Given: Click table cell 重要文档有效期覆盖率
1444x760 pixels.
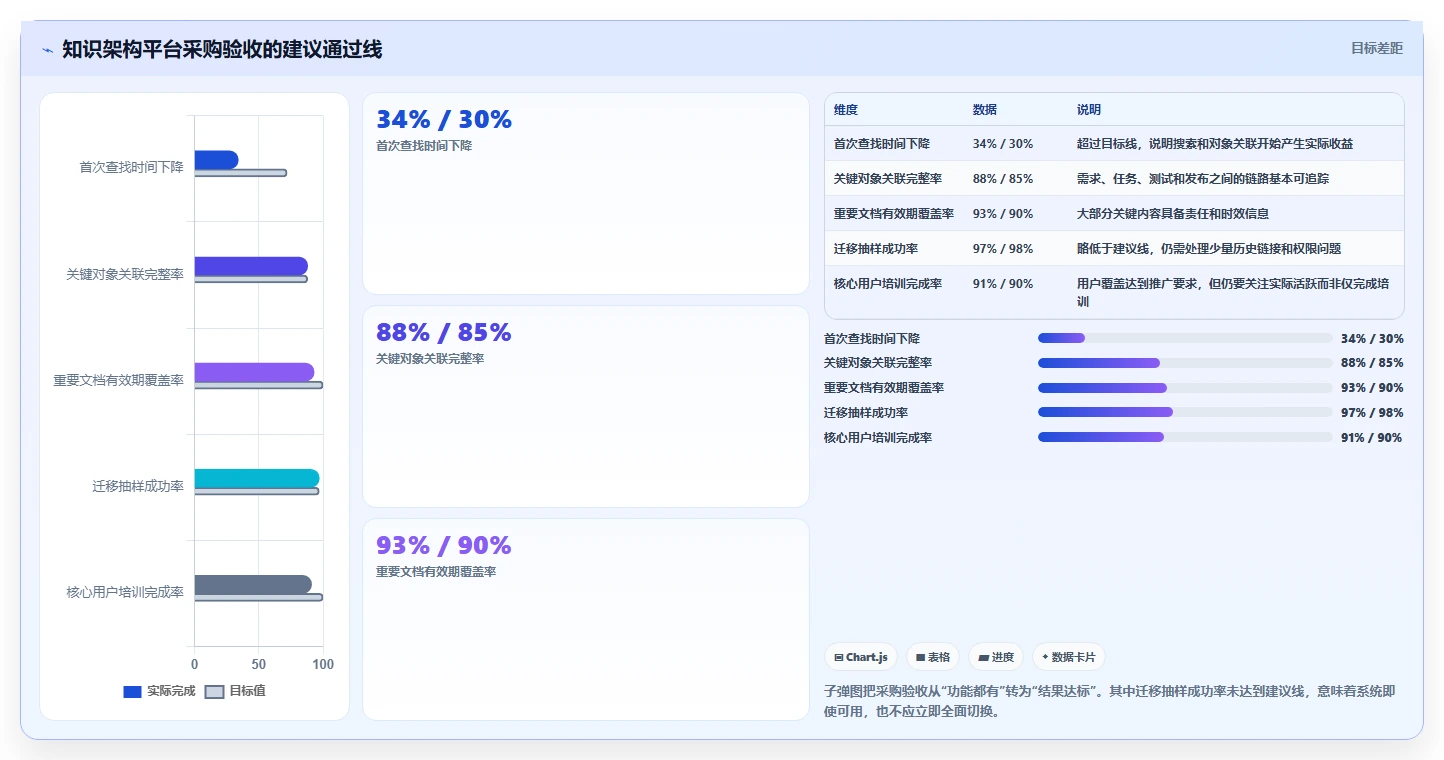Looking at the screenshot, I should pyautogui.click(x=894, y=214).
